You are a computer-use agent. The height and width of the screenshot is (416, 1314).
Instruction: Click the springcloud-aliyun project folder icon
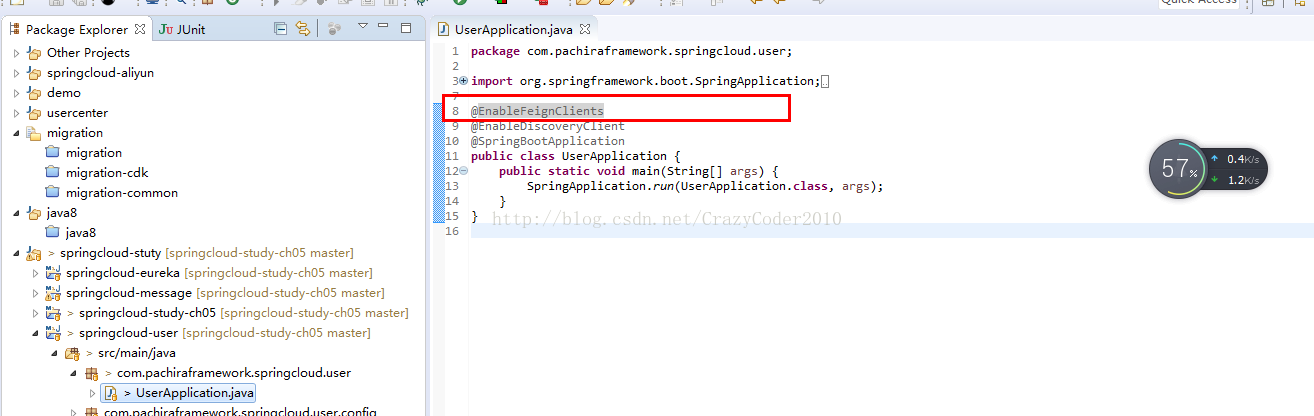[x=35, y=72]
